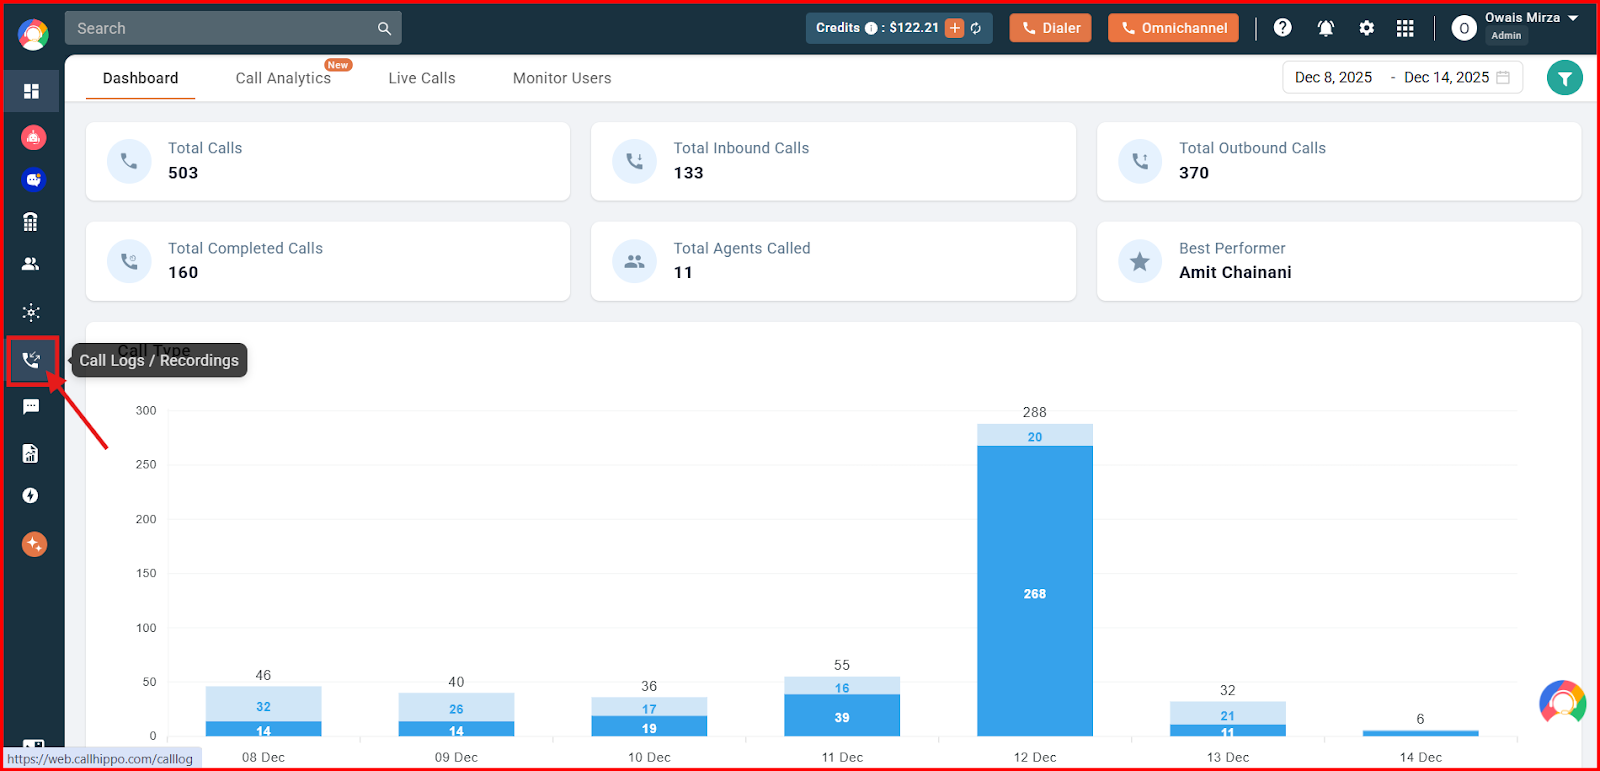Image resolution: width=1600 pixels, height=771 pixels.
Task: Click the 12 Dec light blue 20 segment
Action: pos(1035,435)
